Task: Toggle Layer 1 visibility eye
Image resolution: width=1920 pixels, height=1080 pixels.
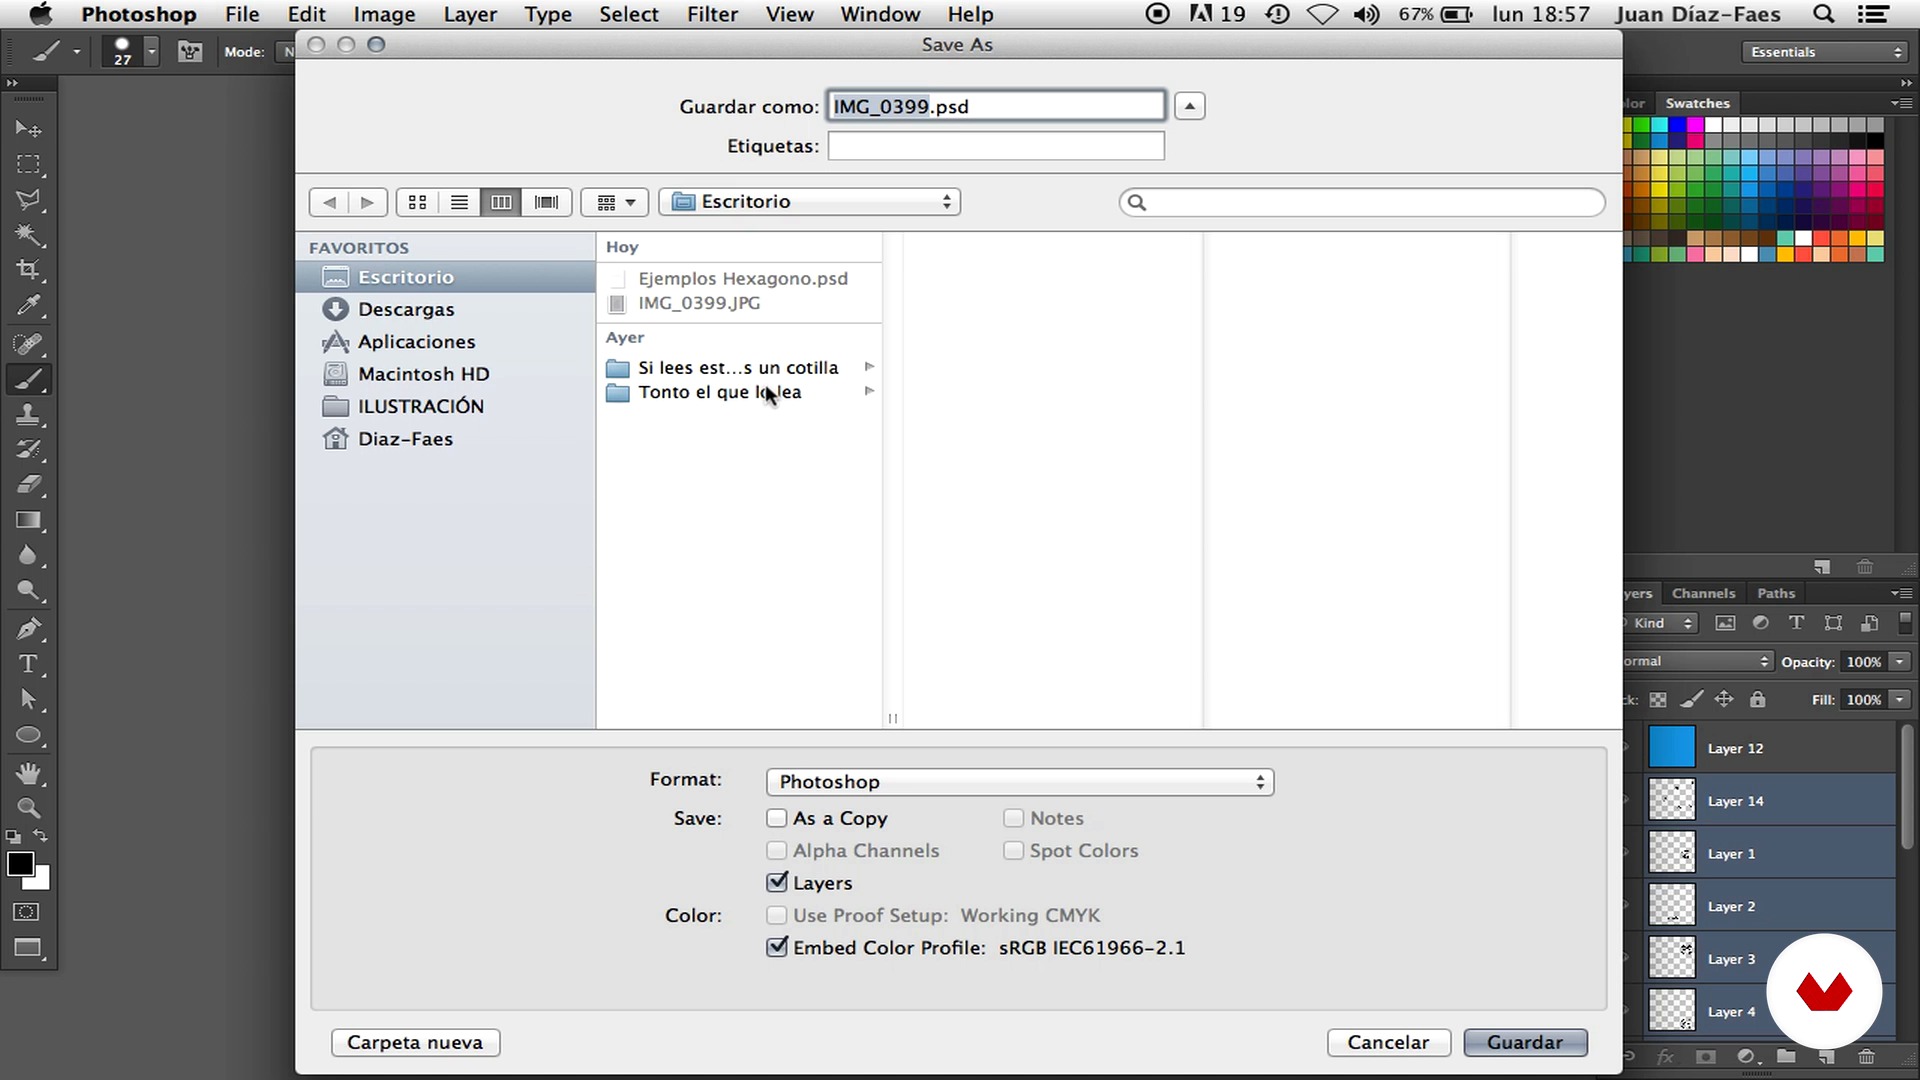Action: (x=1628, y=854)
